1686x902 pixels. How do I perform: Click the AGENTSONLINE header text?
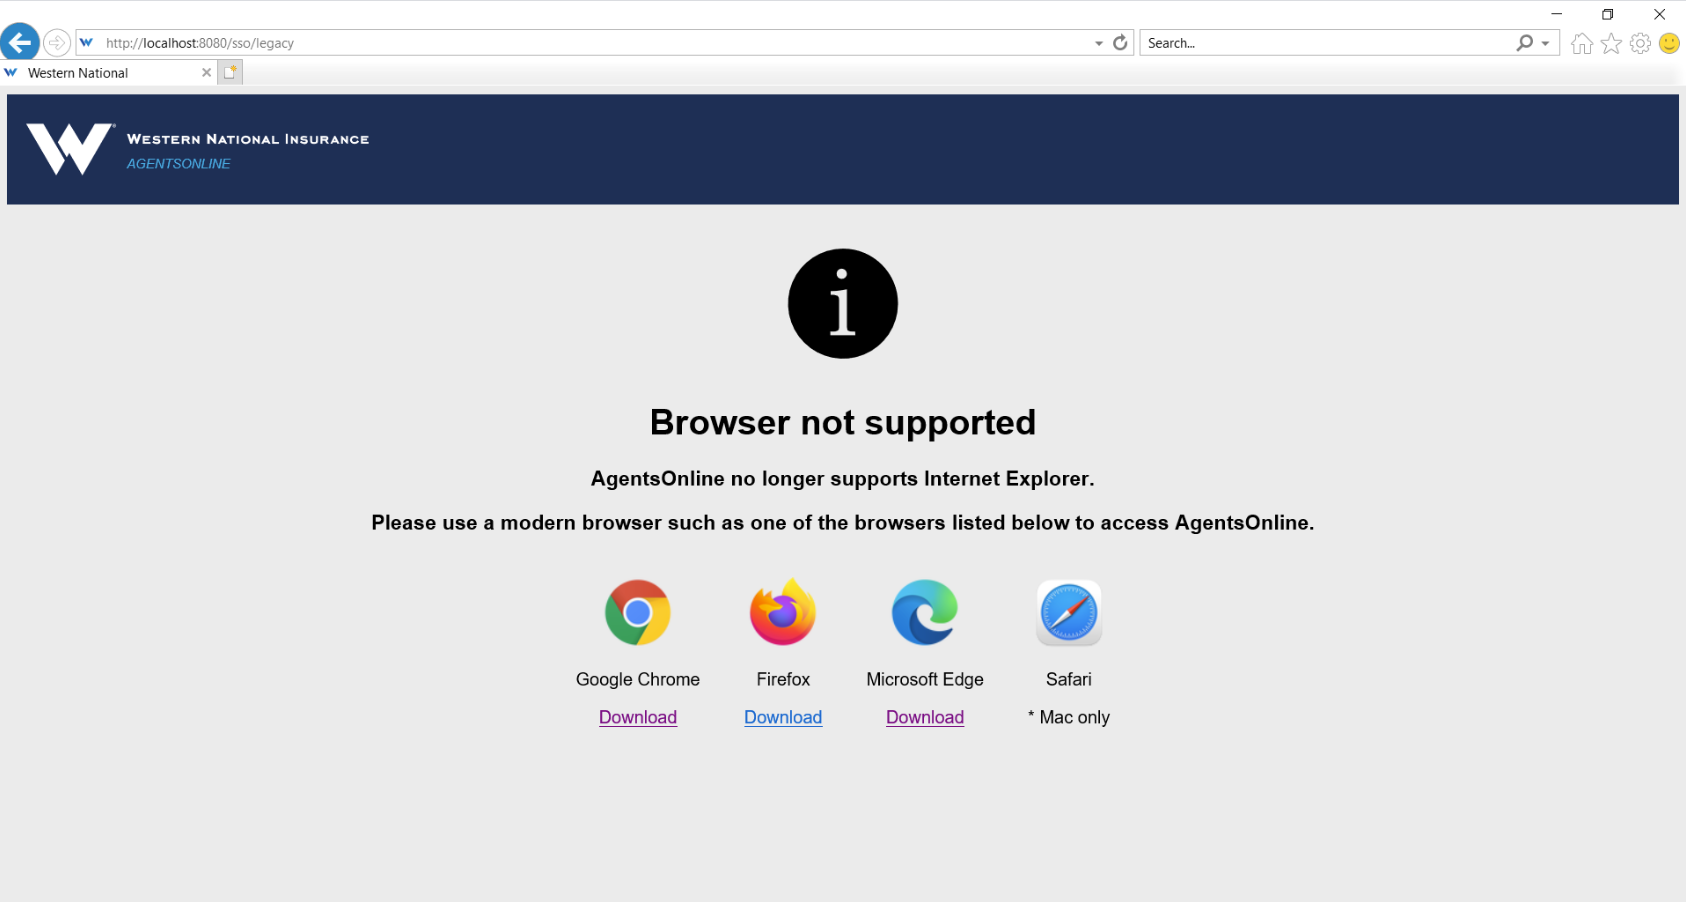click(178, 164)
